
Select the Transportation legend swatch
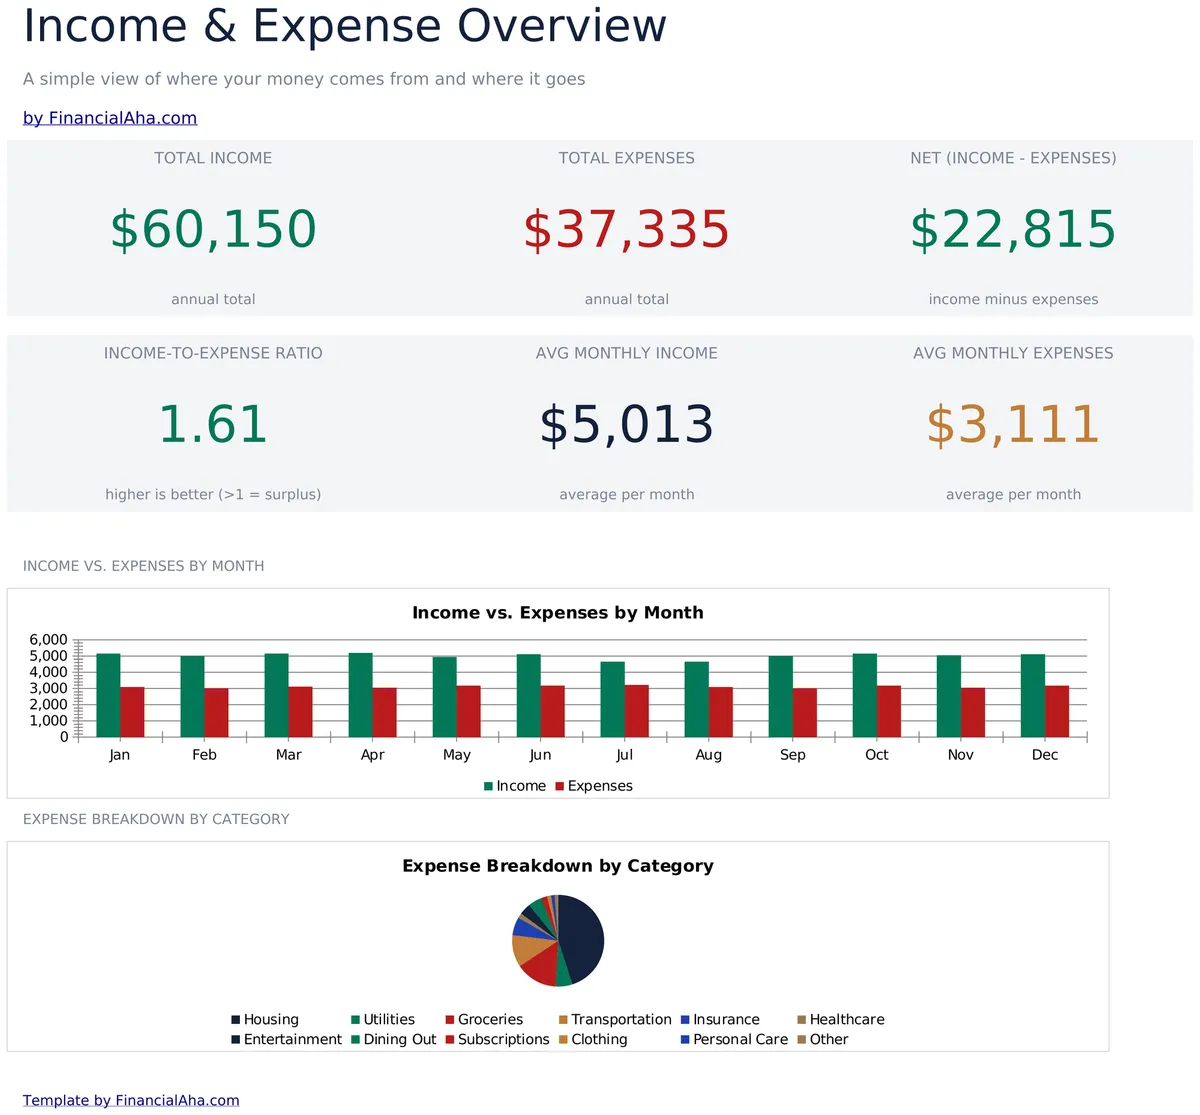click(563, 1020)
